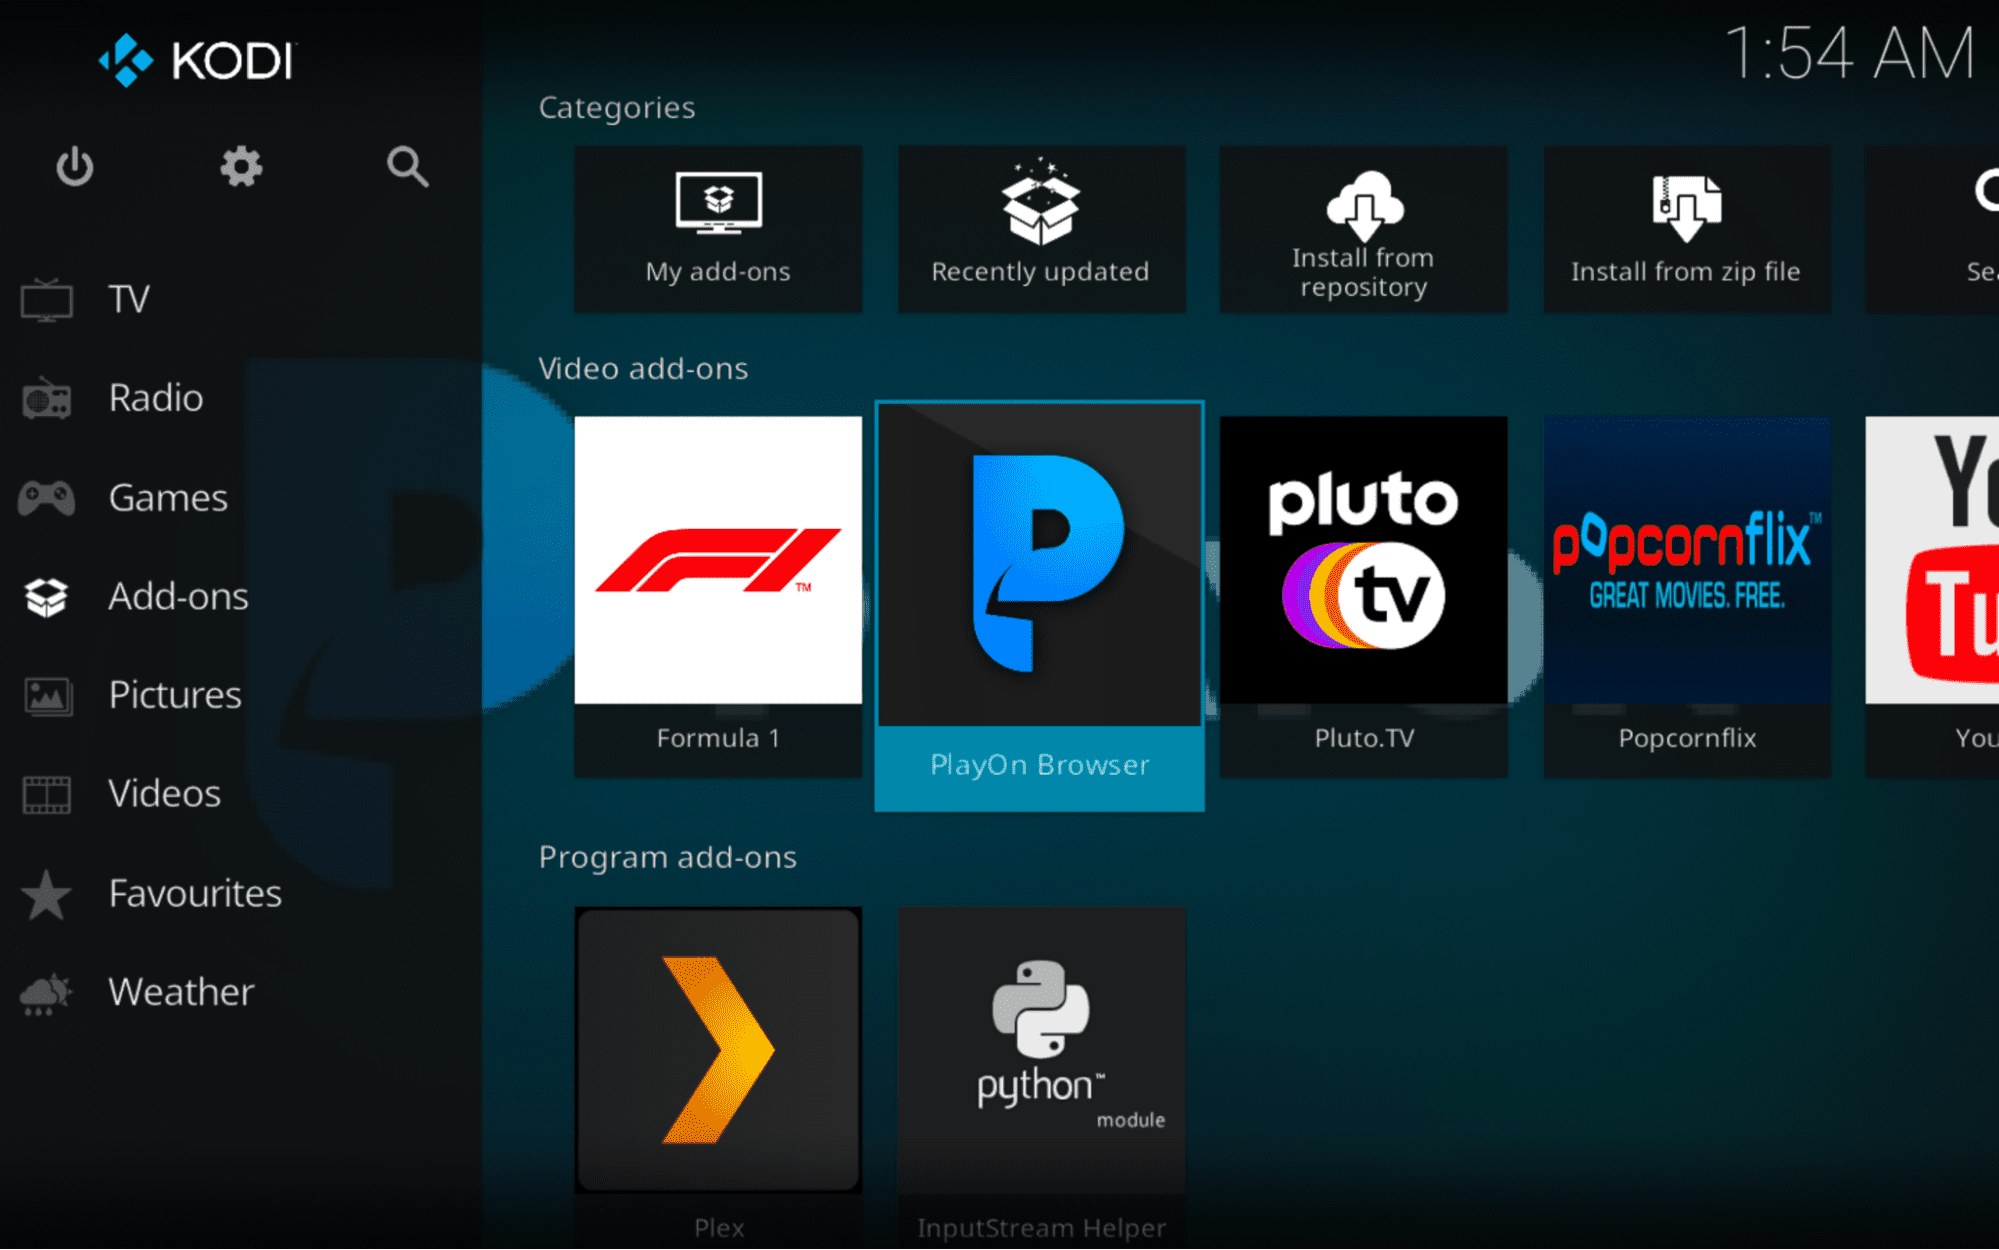Image resolution: width=1999 pixels, height=1250 pixels.
Task: Click the My add-ons category
Action: [x=719, y=222]
